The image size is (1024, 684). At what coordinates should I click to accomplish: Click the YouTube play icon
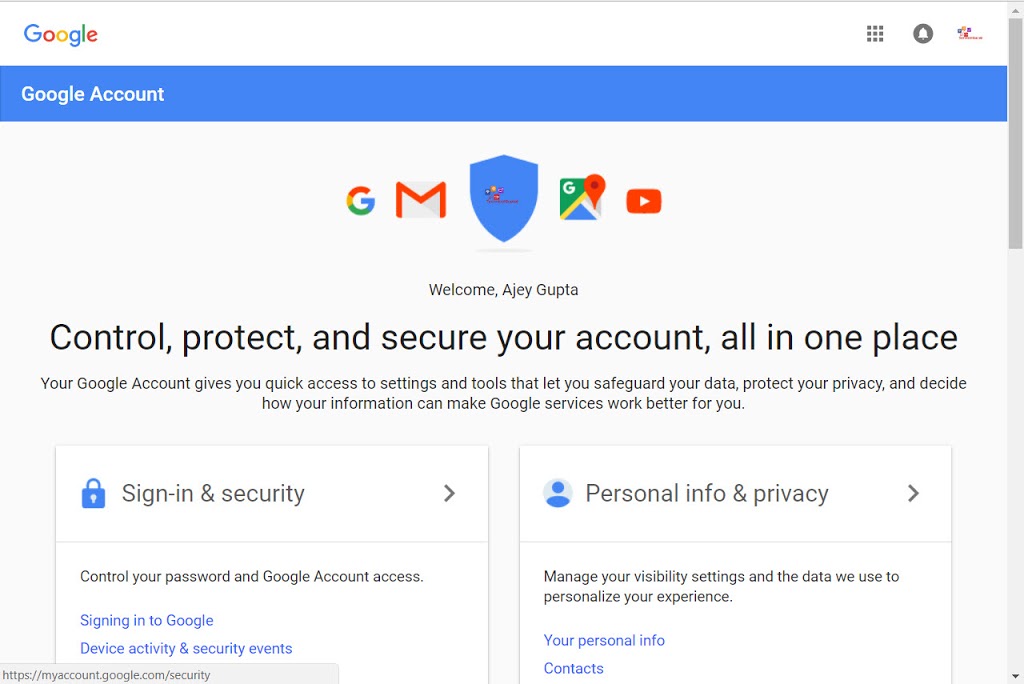(x=644, y=202)
